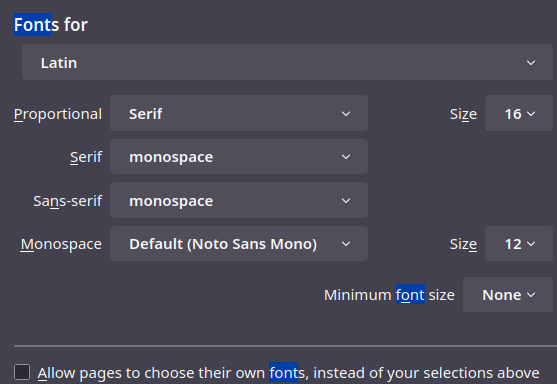Click 'Allow pages to choose their own fonts' text
Image resolution: width=557 pixels, height=384 pixels.
coord(288,373)
